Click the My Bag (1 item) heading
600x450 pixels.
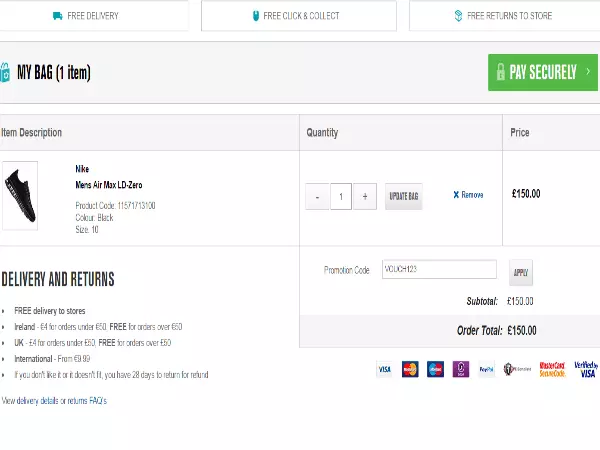pyautogui.click(x=54, y=72)
